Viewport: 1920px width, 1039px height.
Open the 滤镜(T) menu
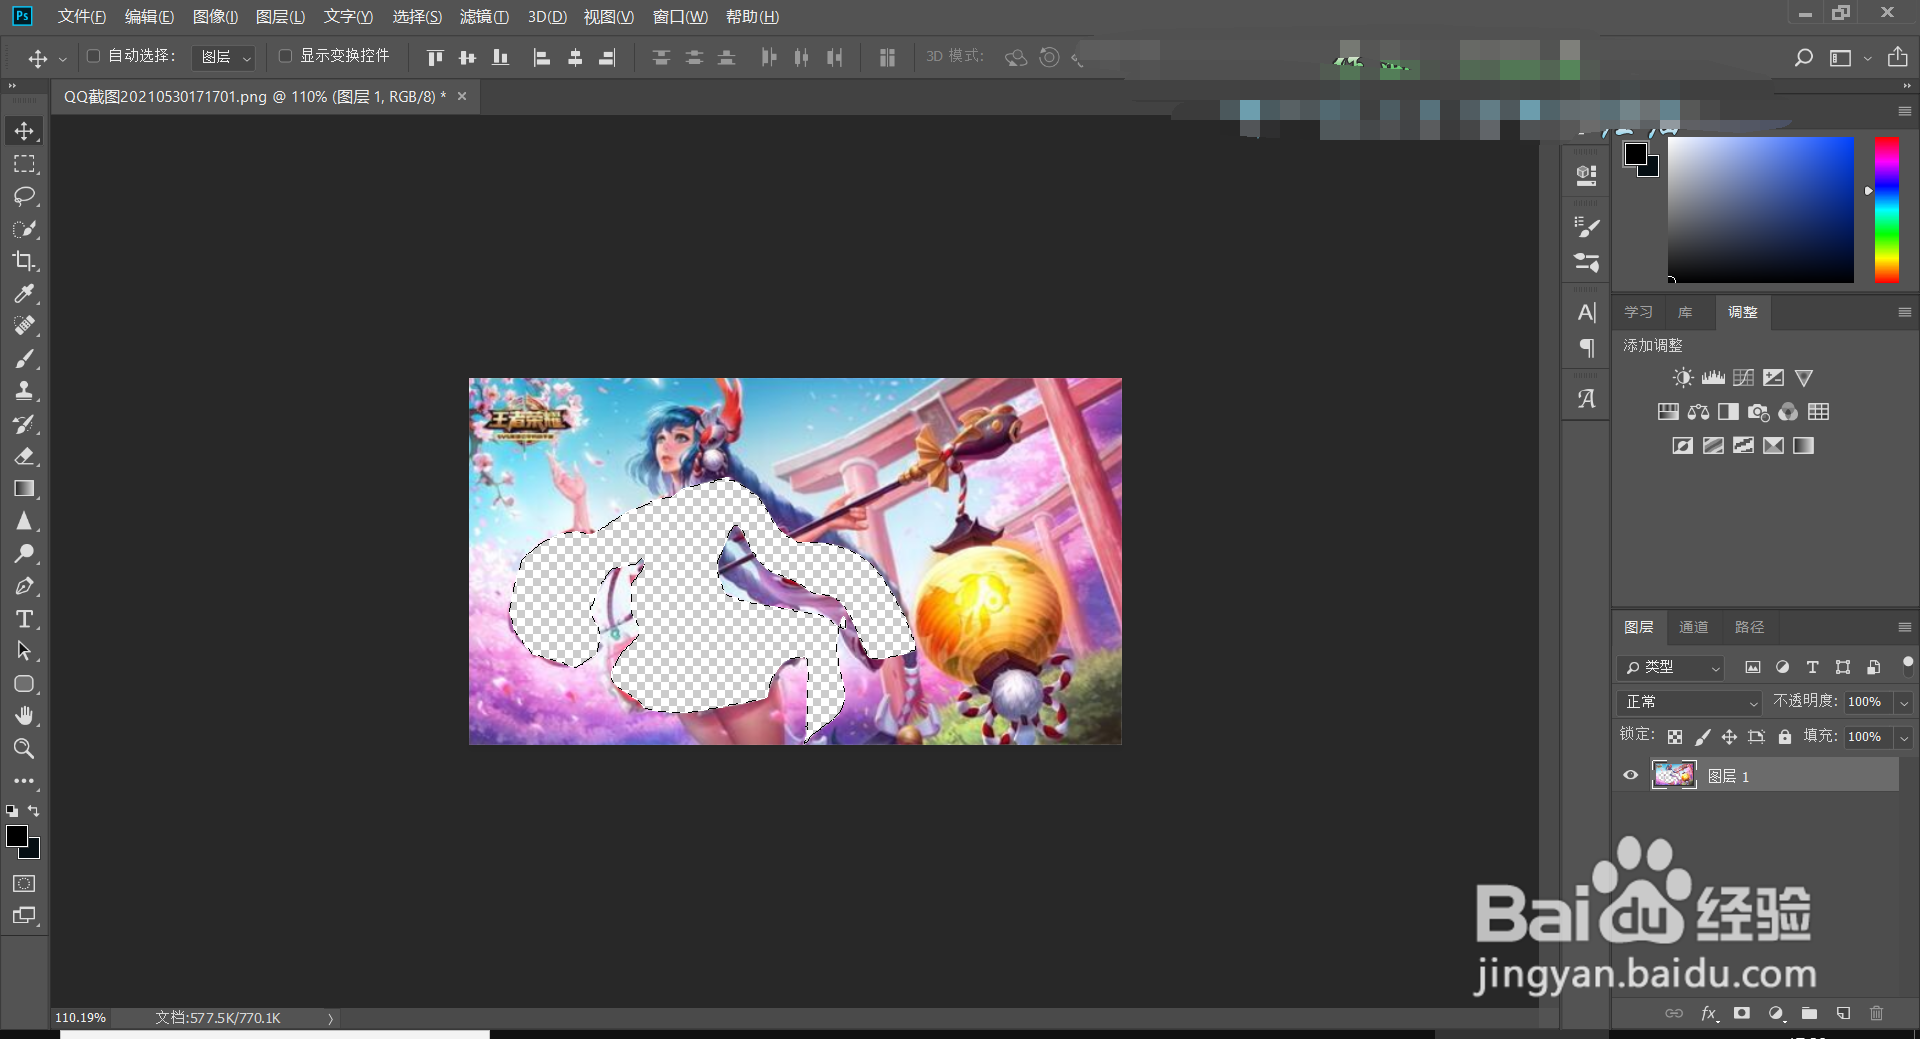point(484,17)
